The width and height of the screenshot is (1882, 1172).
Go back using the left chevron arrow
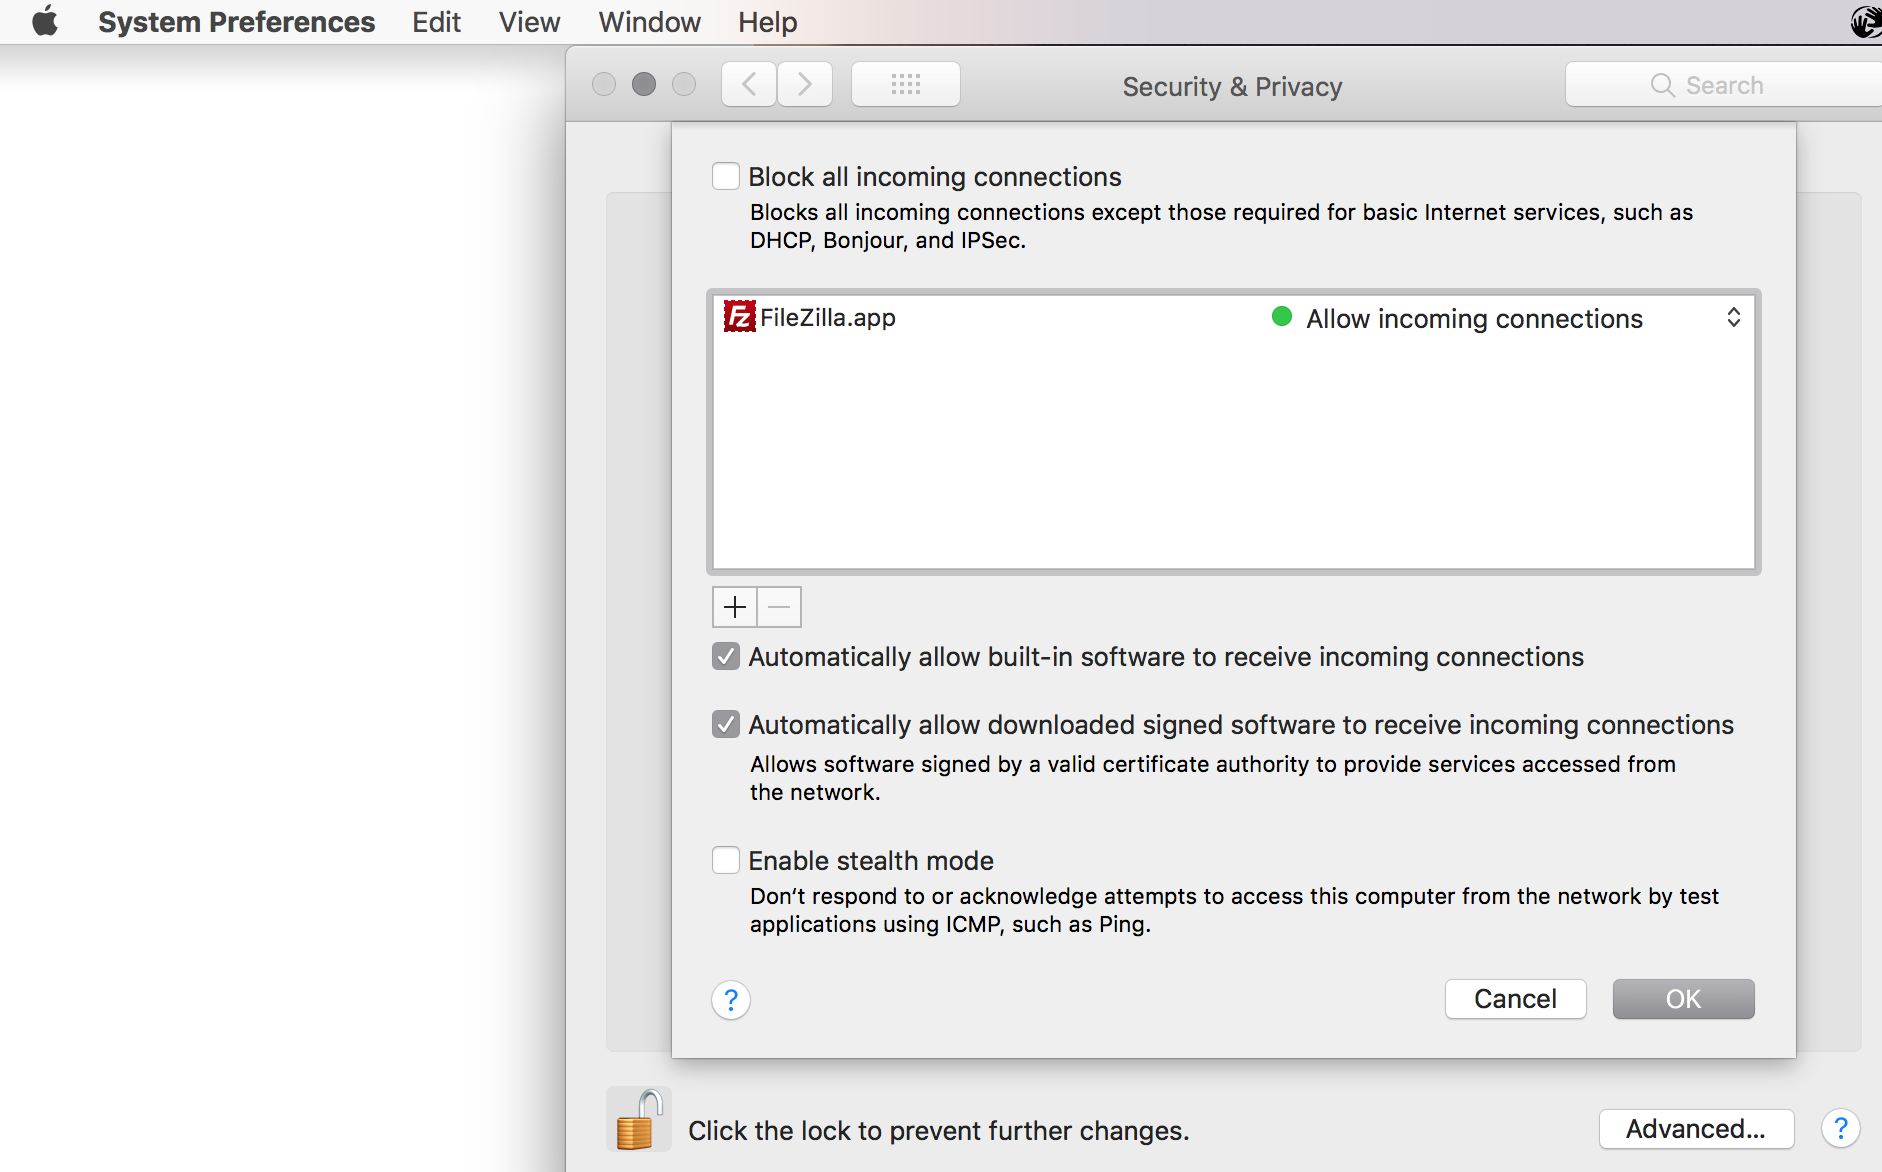(749, 85)
